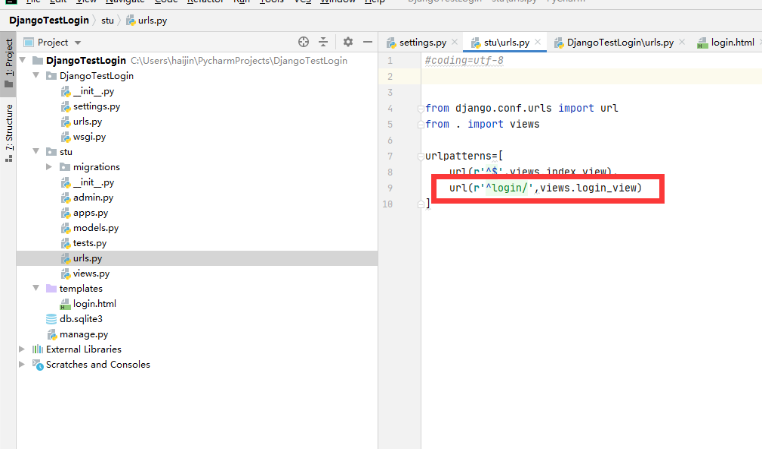
Task: Click the fold marker beside urlpatterns line
Action: click(x=417, y=157)
